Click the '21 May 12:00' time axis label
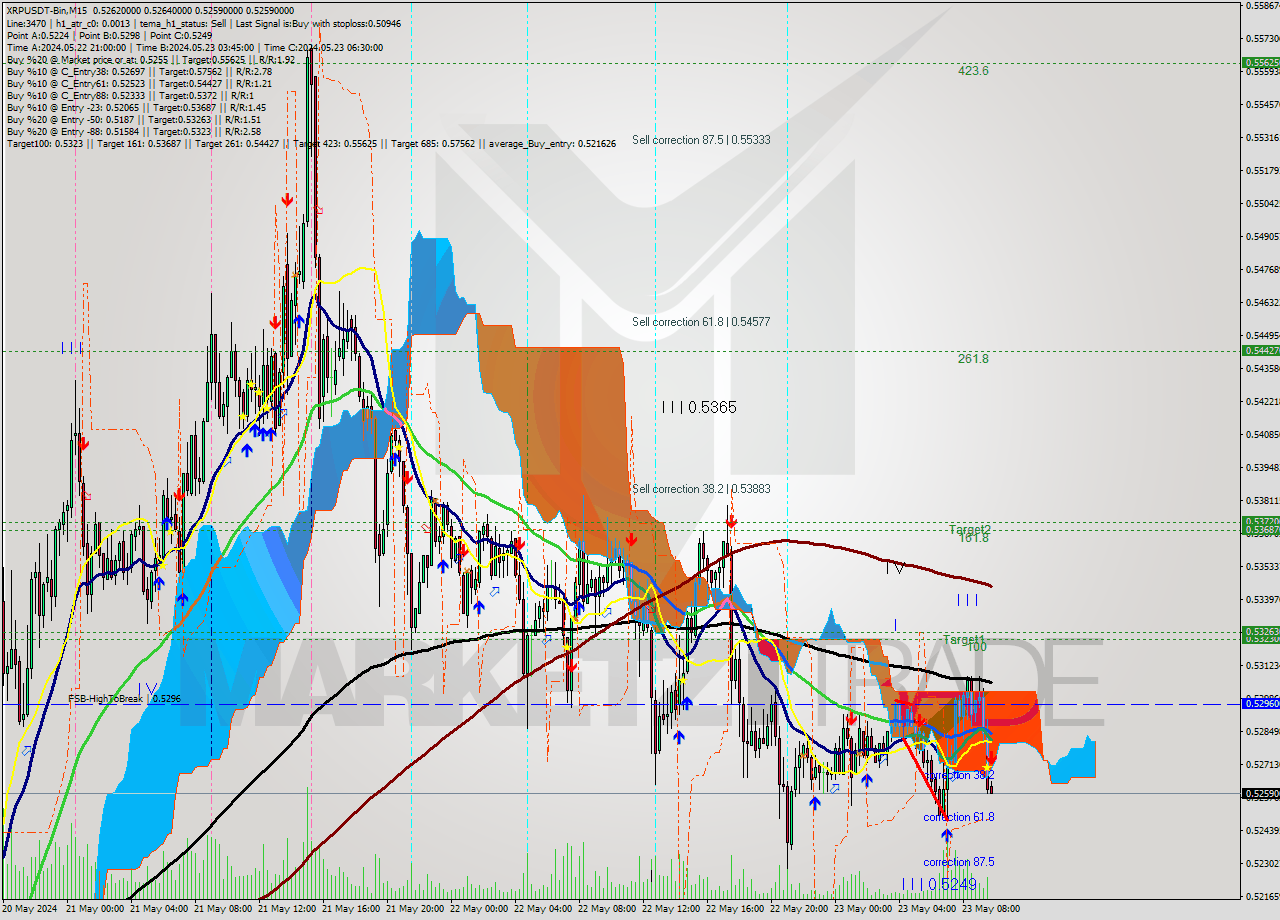 (287, 909)
